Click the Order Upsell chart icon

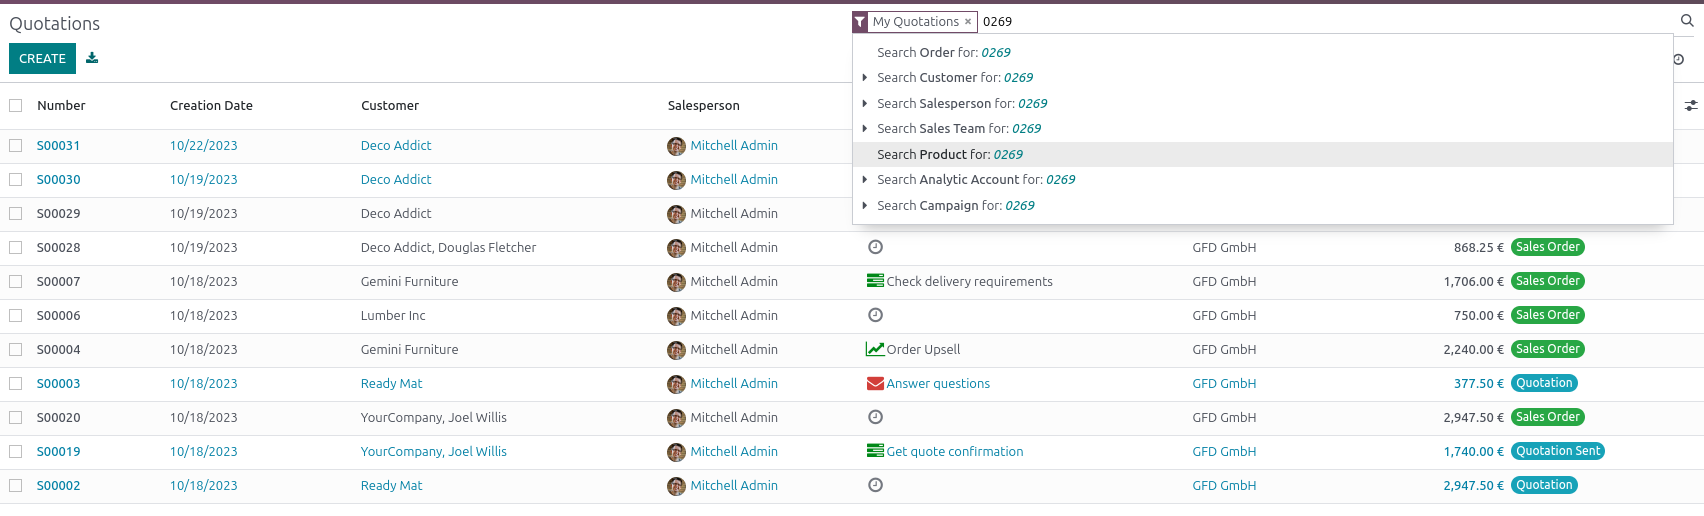coord(875,349)
